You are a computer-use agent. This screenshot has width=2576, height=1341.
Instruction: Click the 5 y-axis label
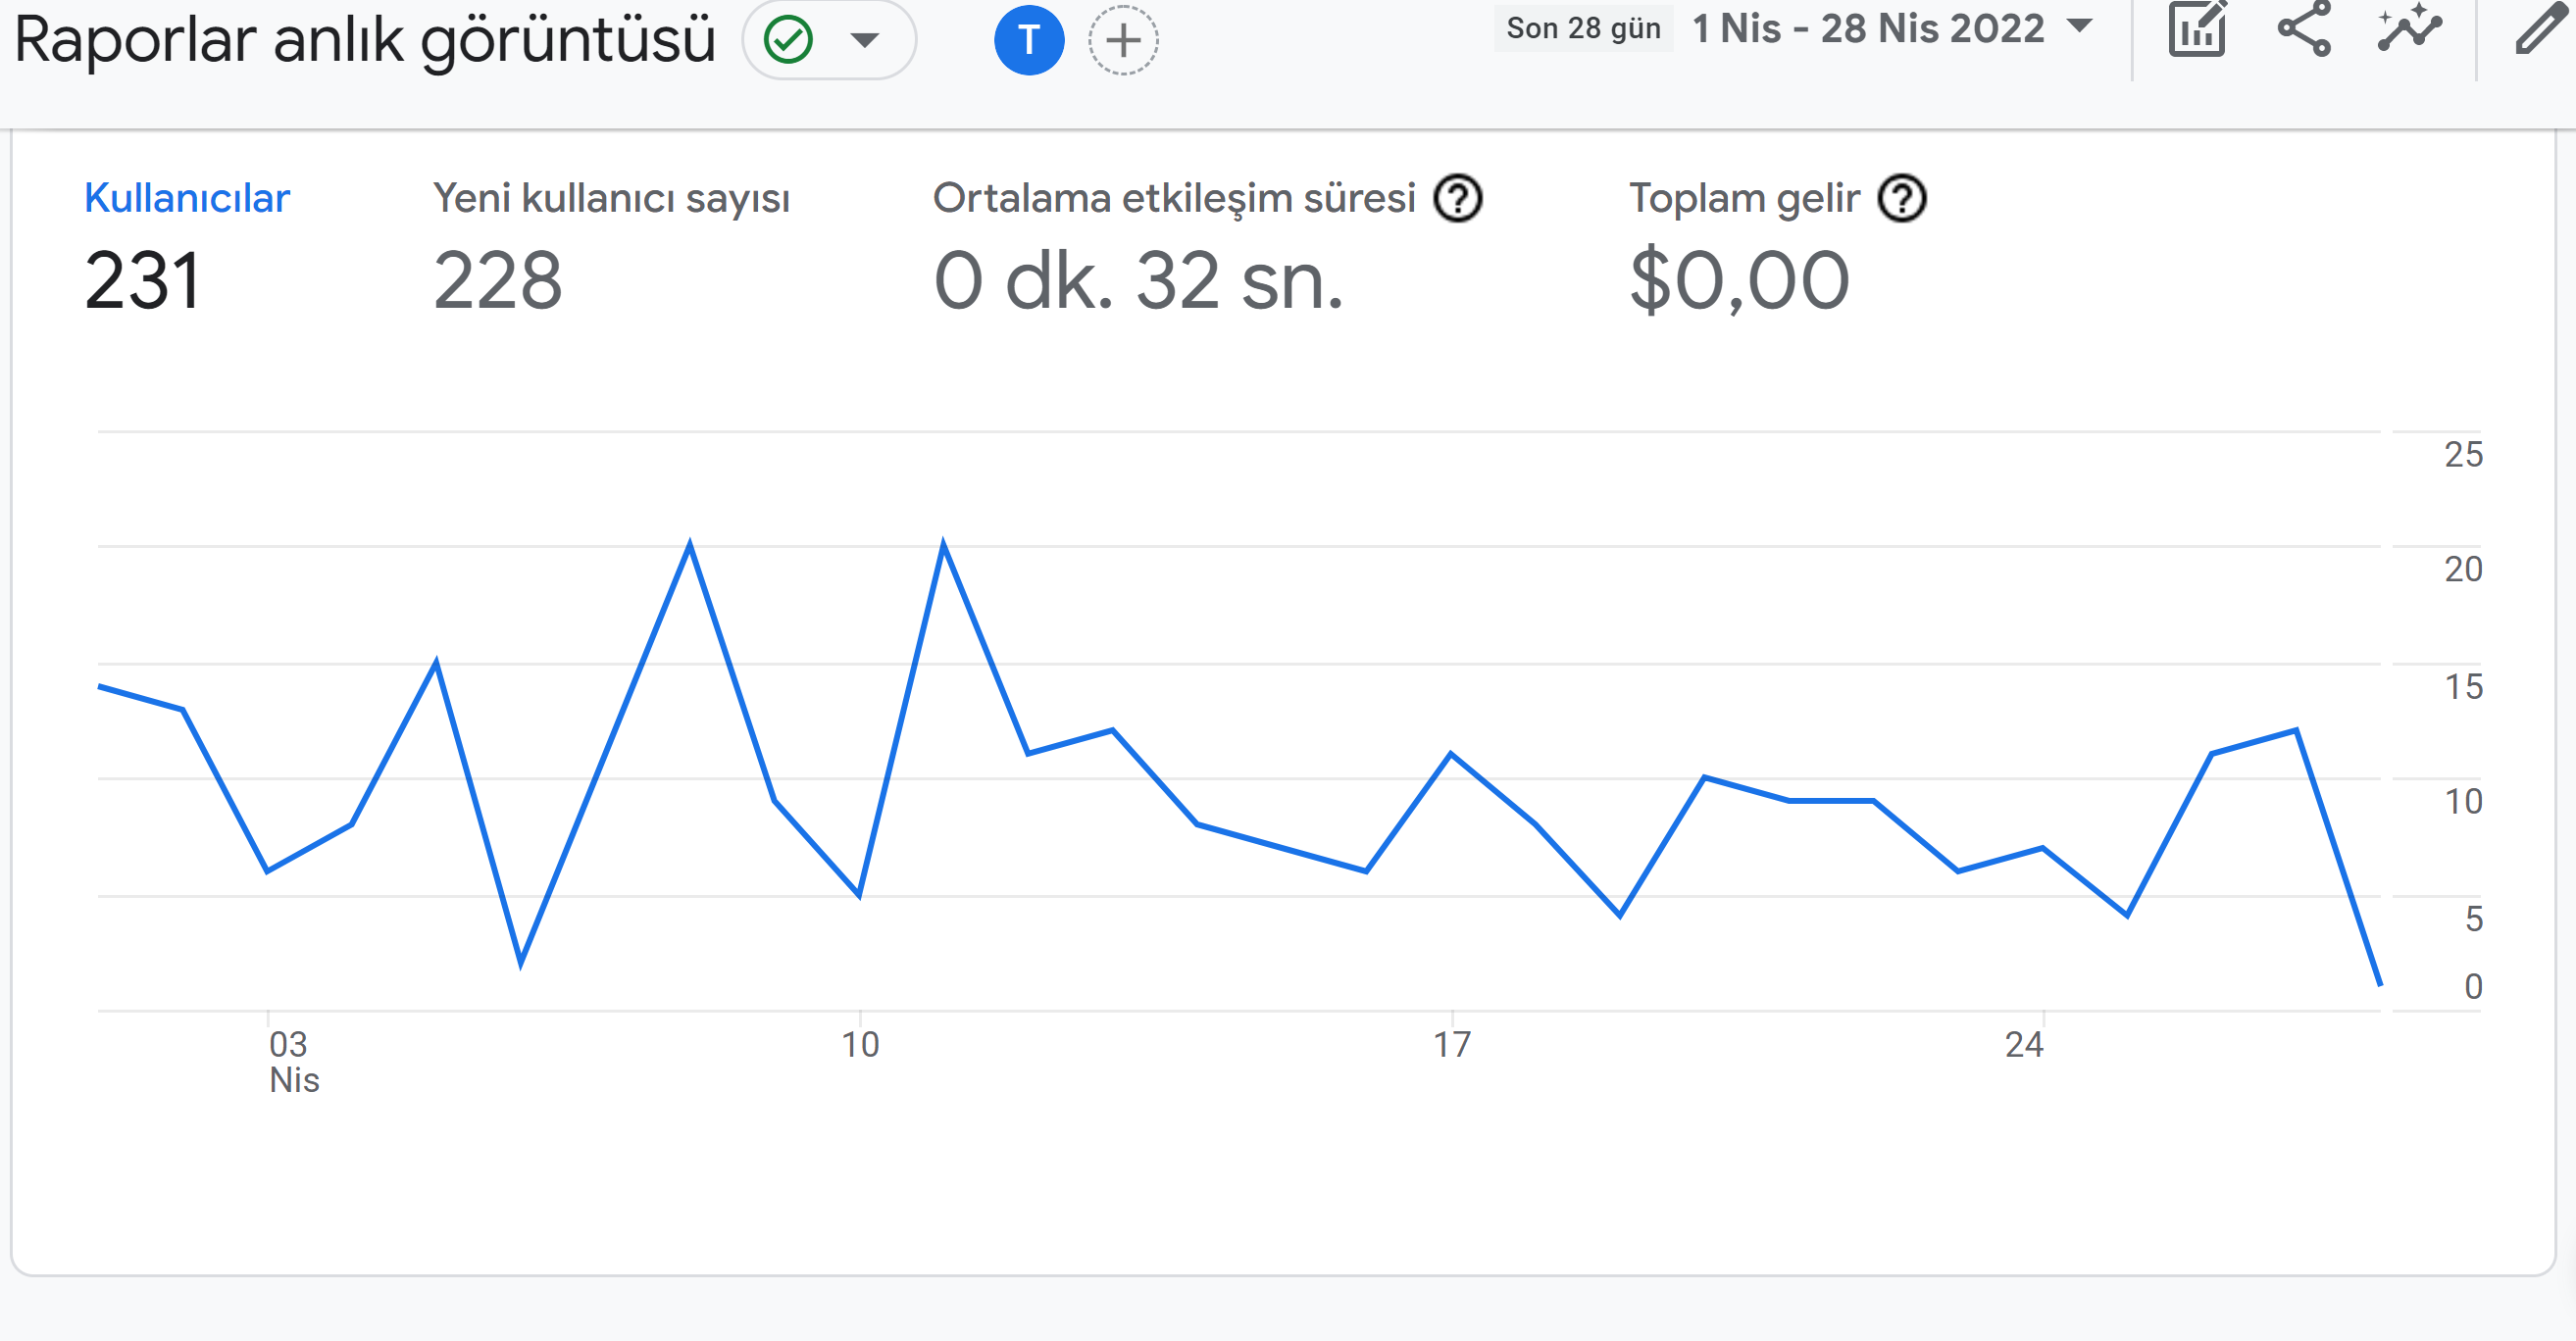click(x=2473, y=918)
